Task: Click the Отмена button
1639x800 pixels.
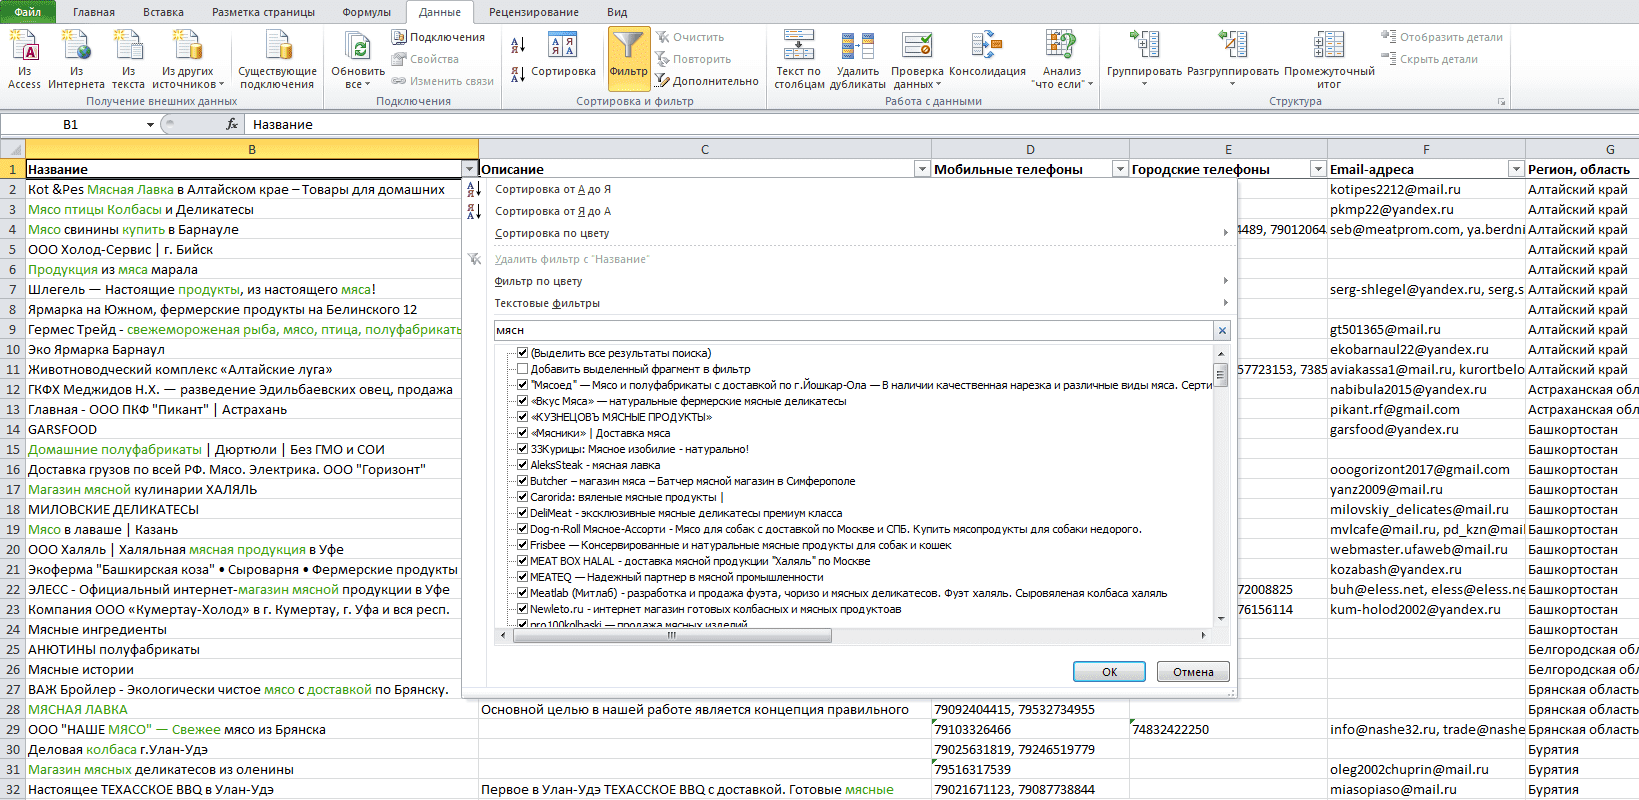Action: pyautogui.click(x=1193, y=672)
